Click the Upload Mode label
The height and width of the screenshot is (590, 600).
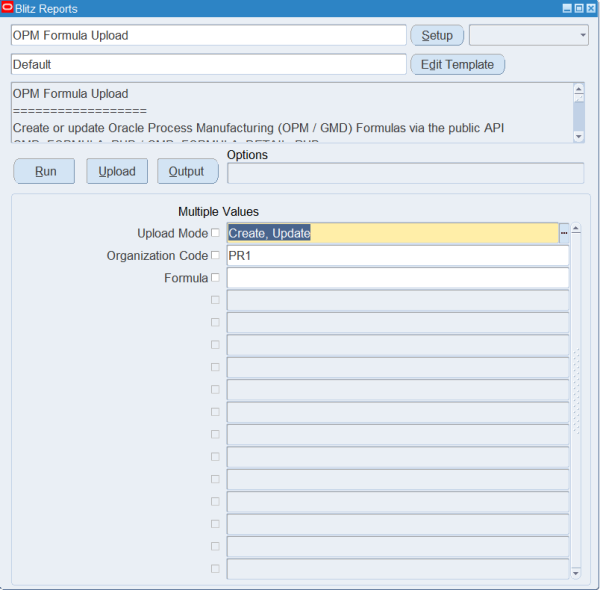click(173, 233)
